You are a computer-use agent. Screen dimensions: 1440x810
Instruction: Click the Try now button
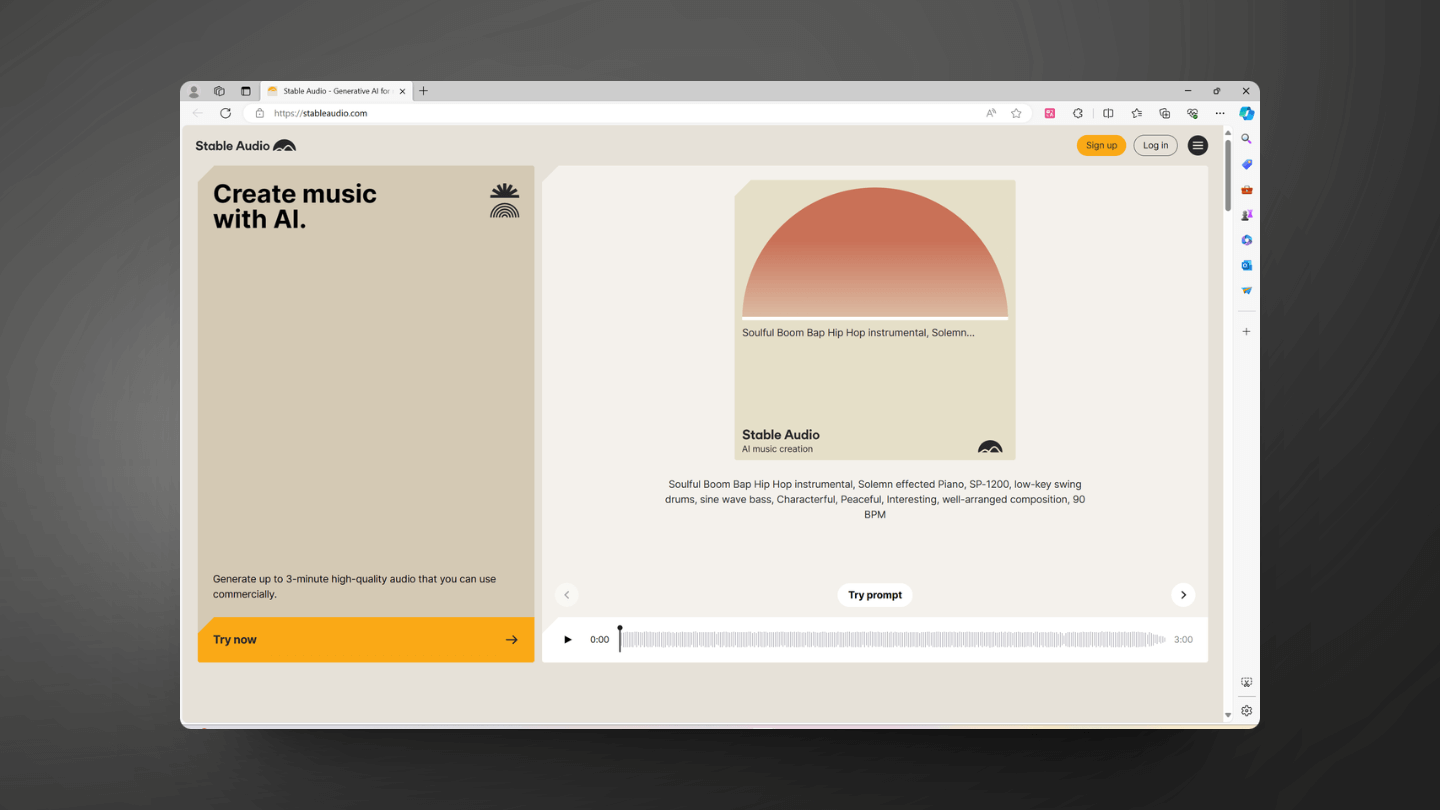[x=366, y=640]
